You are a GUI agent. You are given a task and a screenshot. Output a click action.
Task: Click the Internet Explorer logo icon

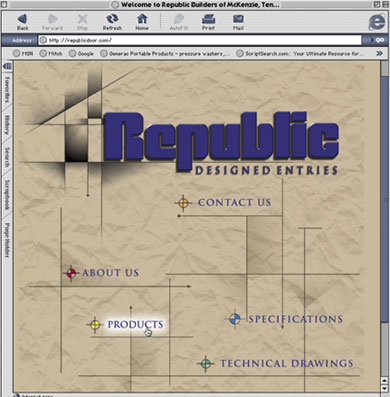pos(377,22)
